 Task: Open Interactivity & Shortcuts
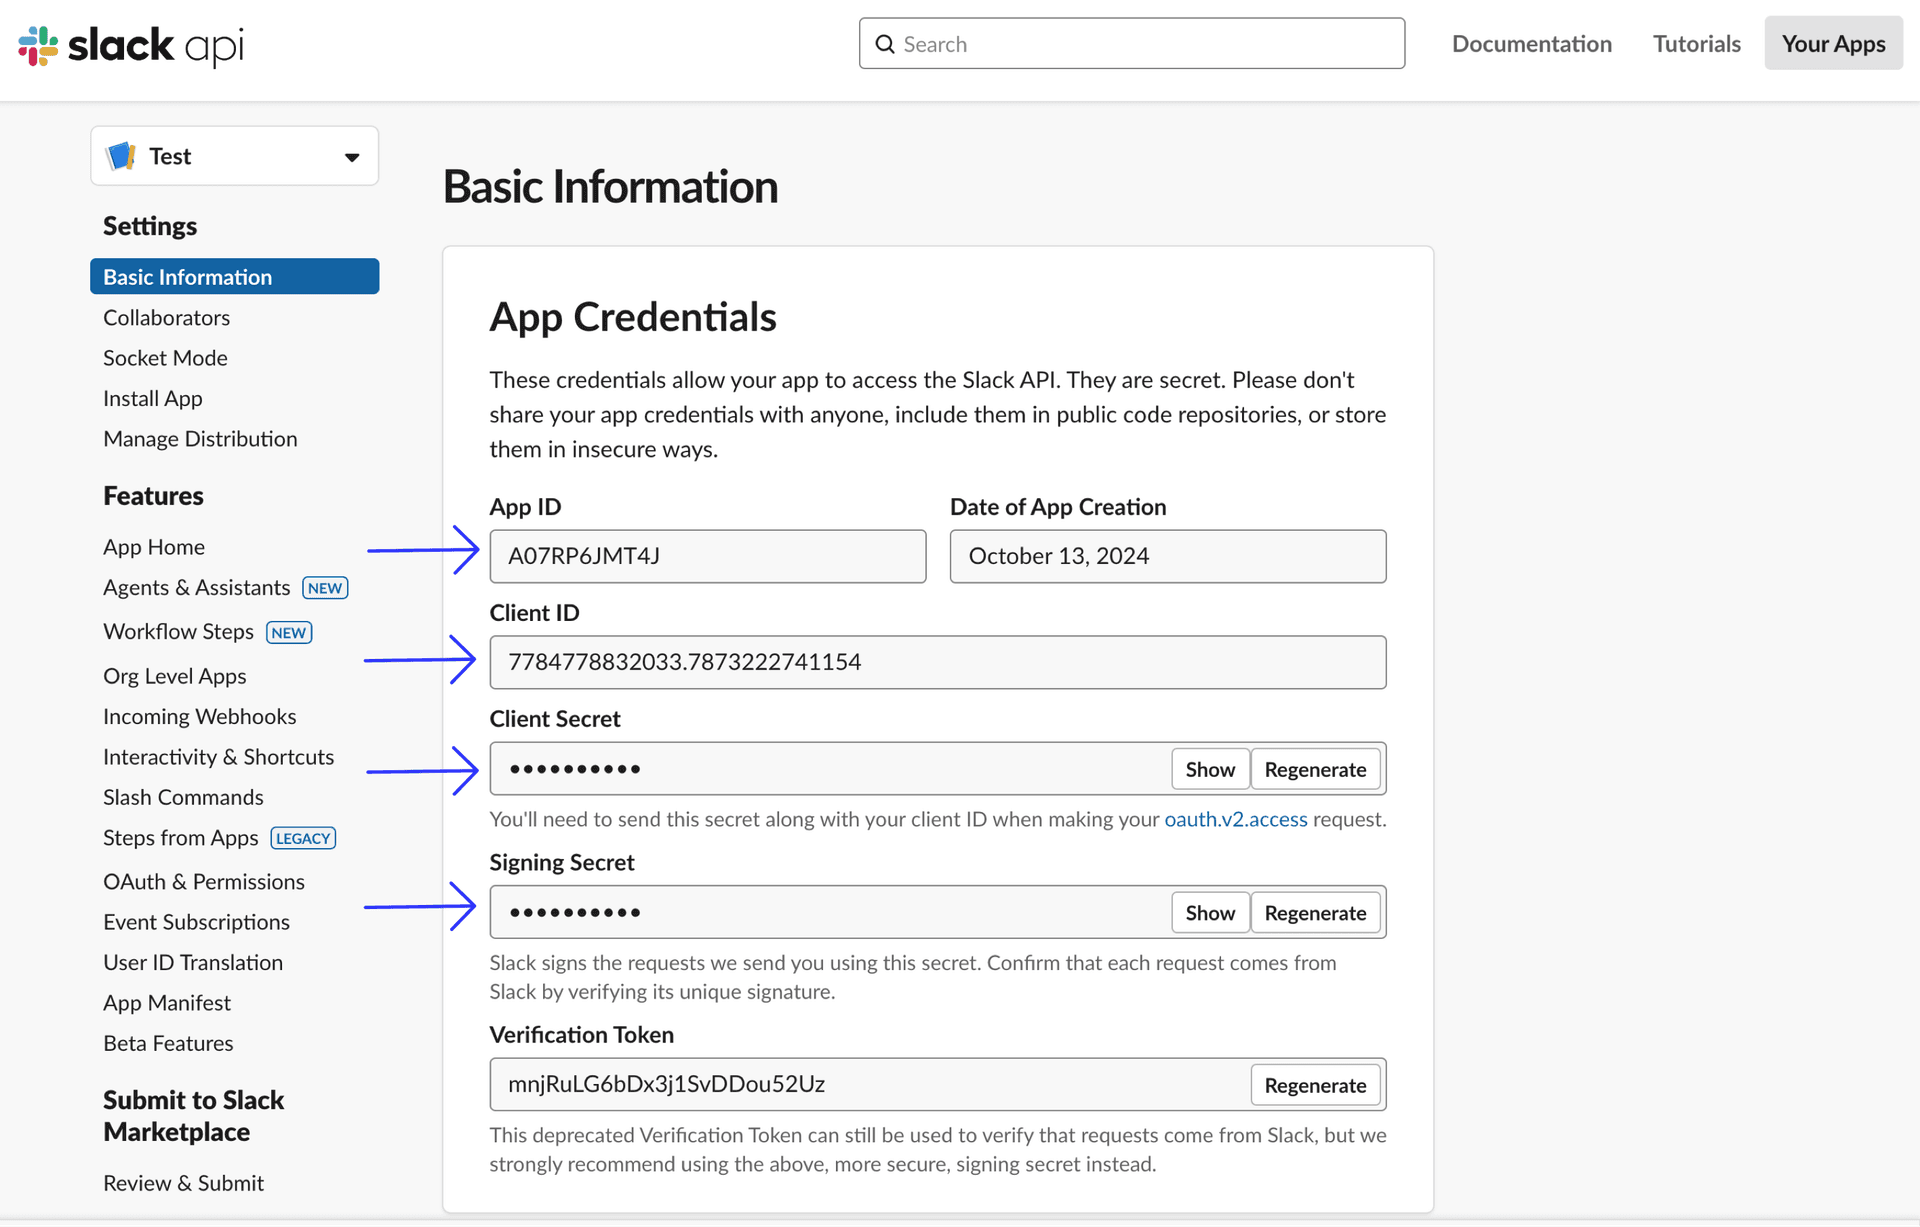[x=219, y=757]
